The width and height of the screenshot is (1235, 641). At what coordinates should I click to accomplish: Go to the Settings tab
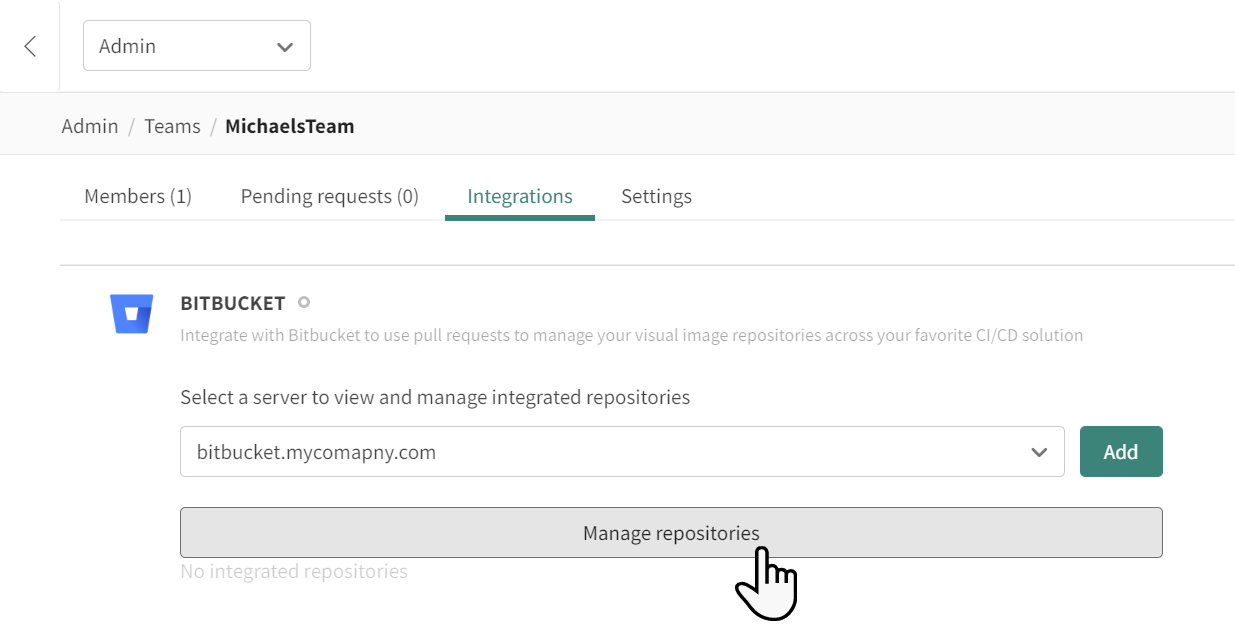(656, 196)
